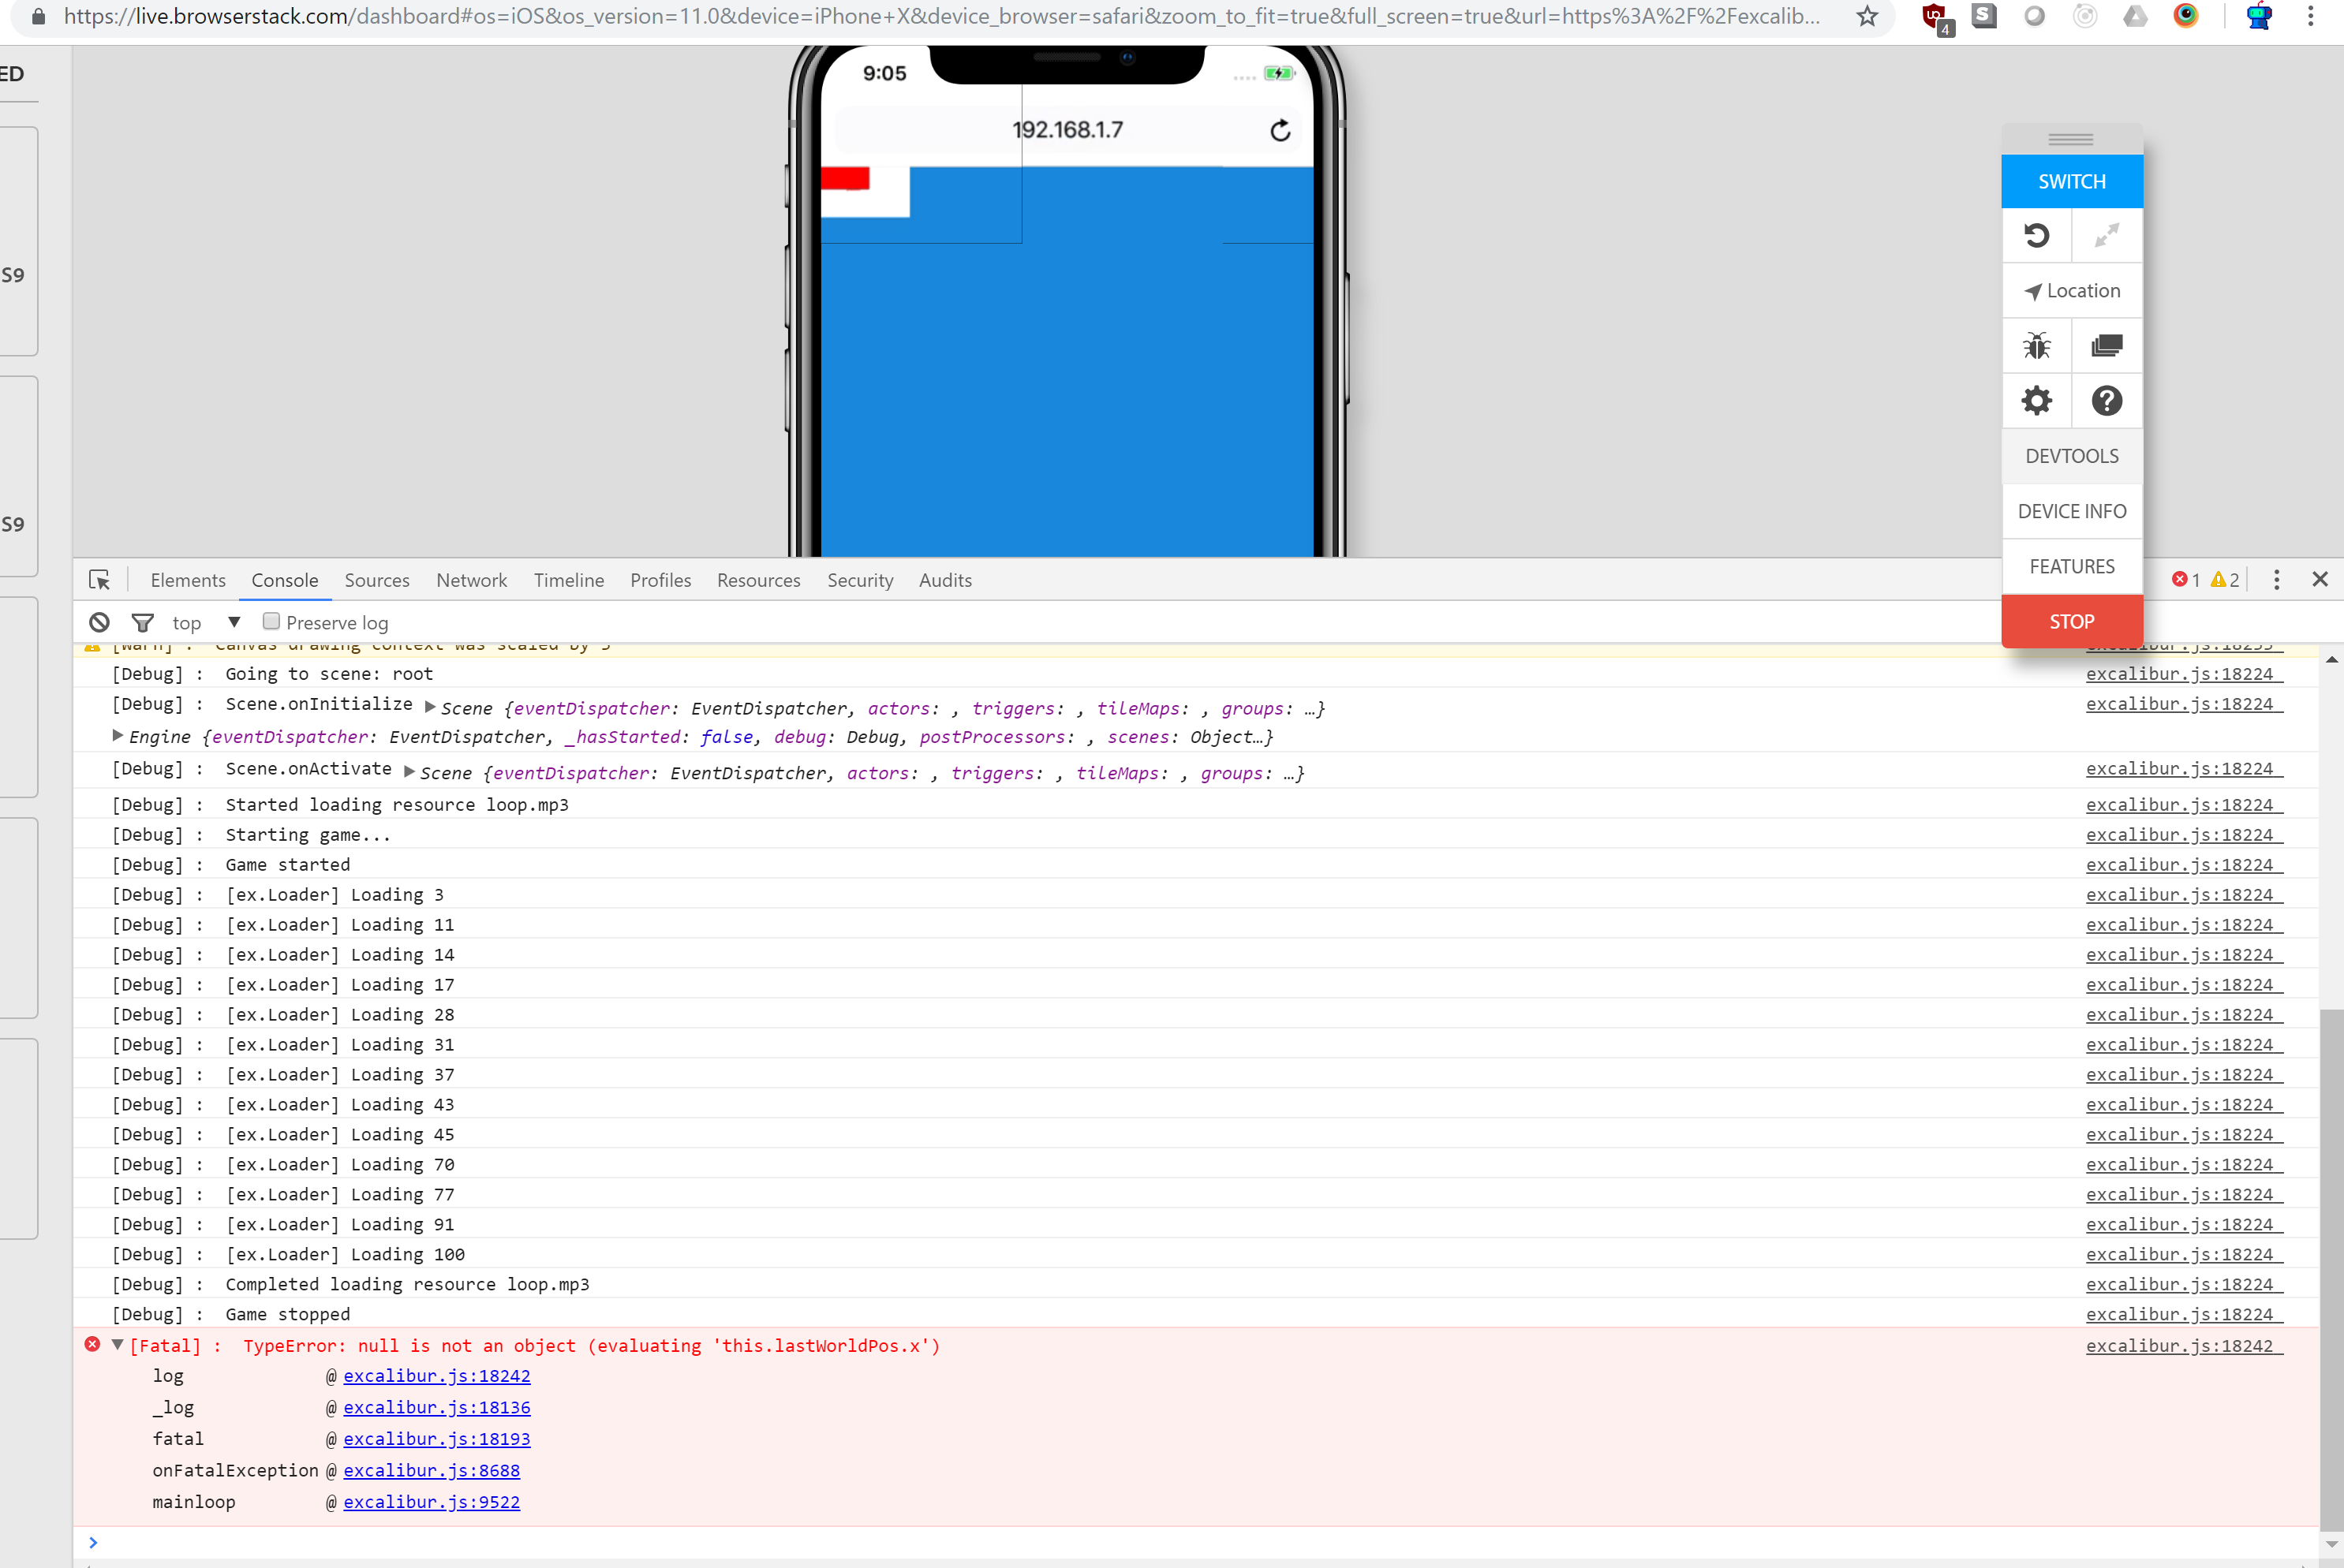2344x1568 pixels.
Task: Open the excalibur.js:18242 source link
Action: coord(437,1376)
